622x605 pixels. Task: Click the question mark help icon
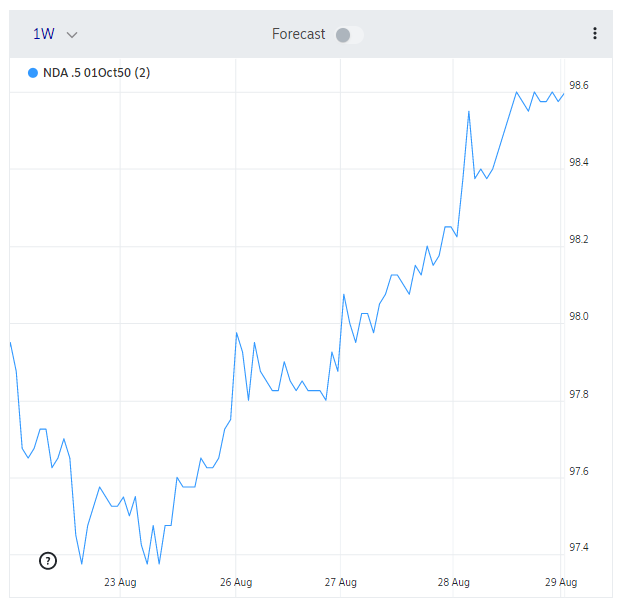[x=48, y=561]
